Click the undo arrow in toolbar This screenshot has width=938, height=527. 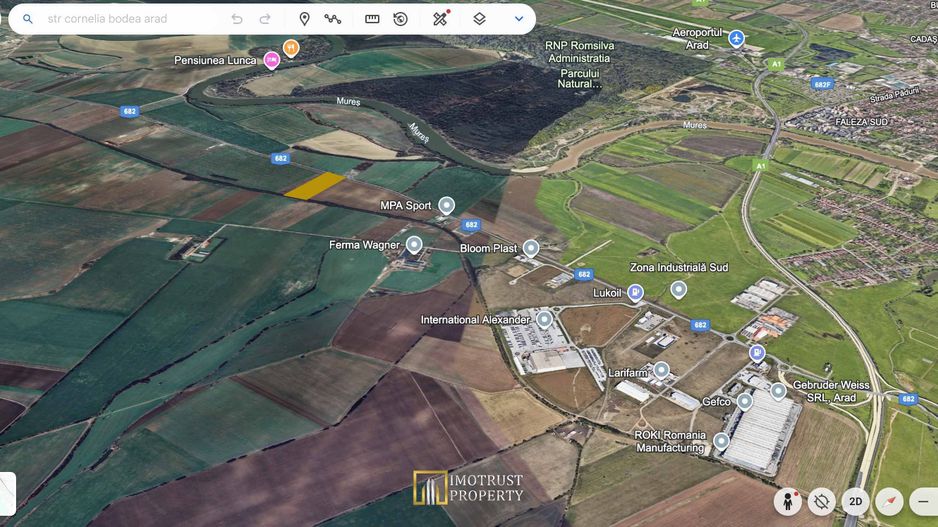coord(237,19)
